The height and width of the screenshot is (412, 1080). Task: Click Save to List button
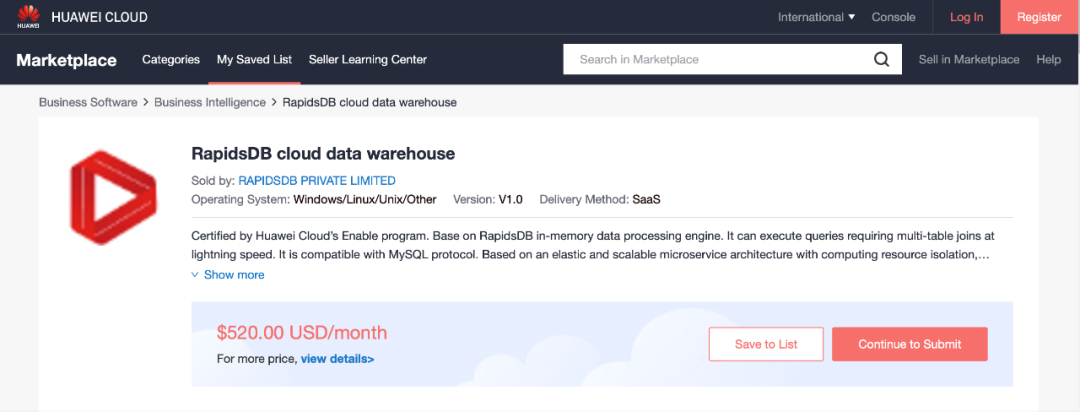(x=766, y=344)
